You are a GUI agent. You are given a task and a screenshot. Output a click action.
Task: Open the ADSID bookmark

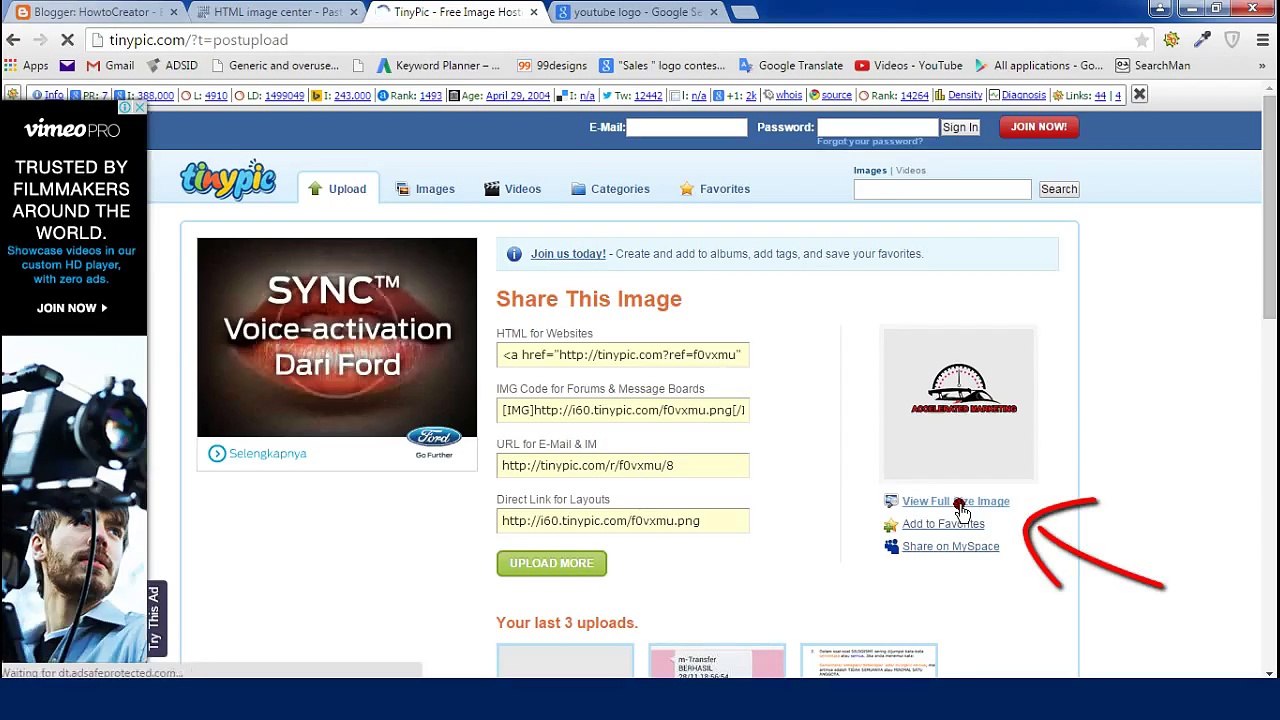pos(172,66)
